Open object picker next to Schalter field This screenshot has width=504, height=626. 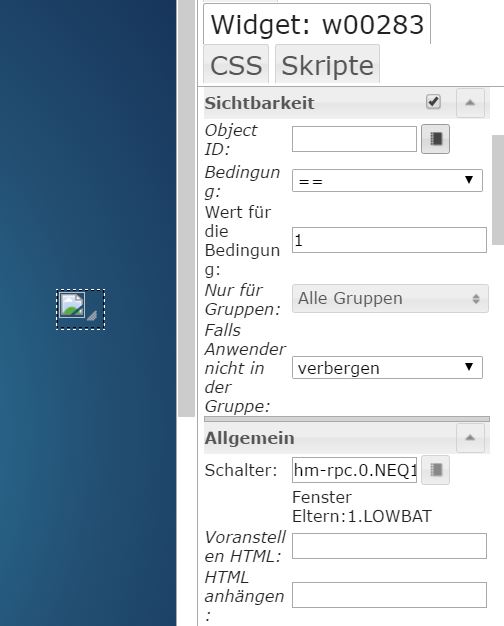click(435, 470)
